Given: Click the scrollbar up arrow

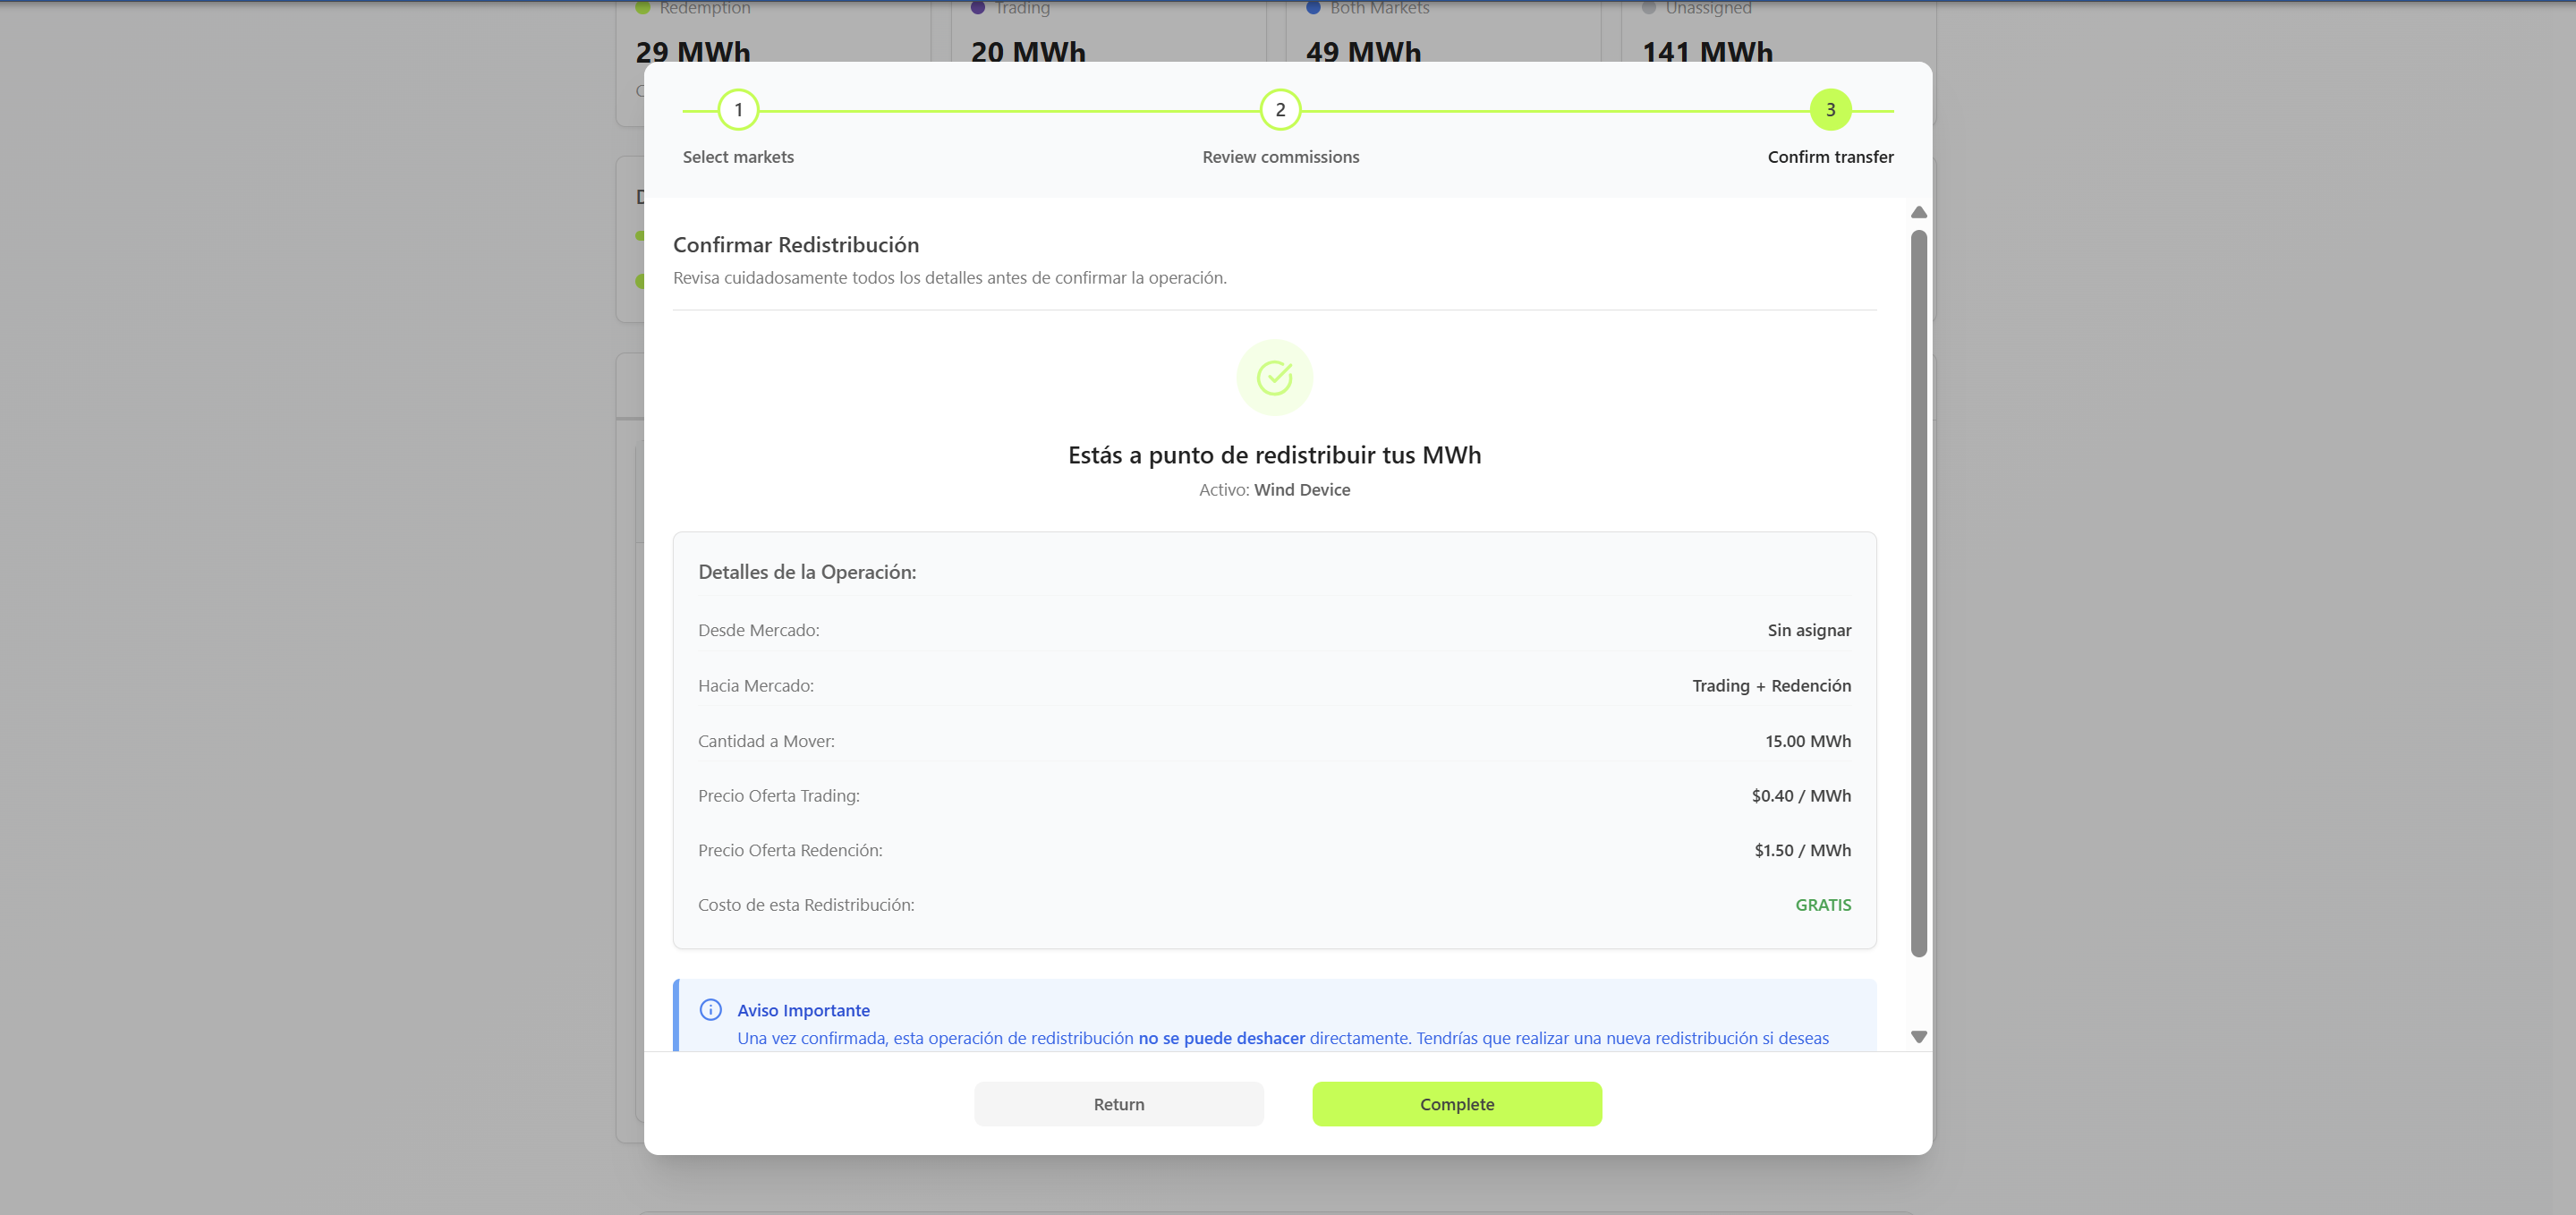Looking at the screenshot, I should tap(1919, 211).
